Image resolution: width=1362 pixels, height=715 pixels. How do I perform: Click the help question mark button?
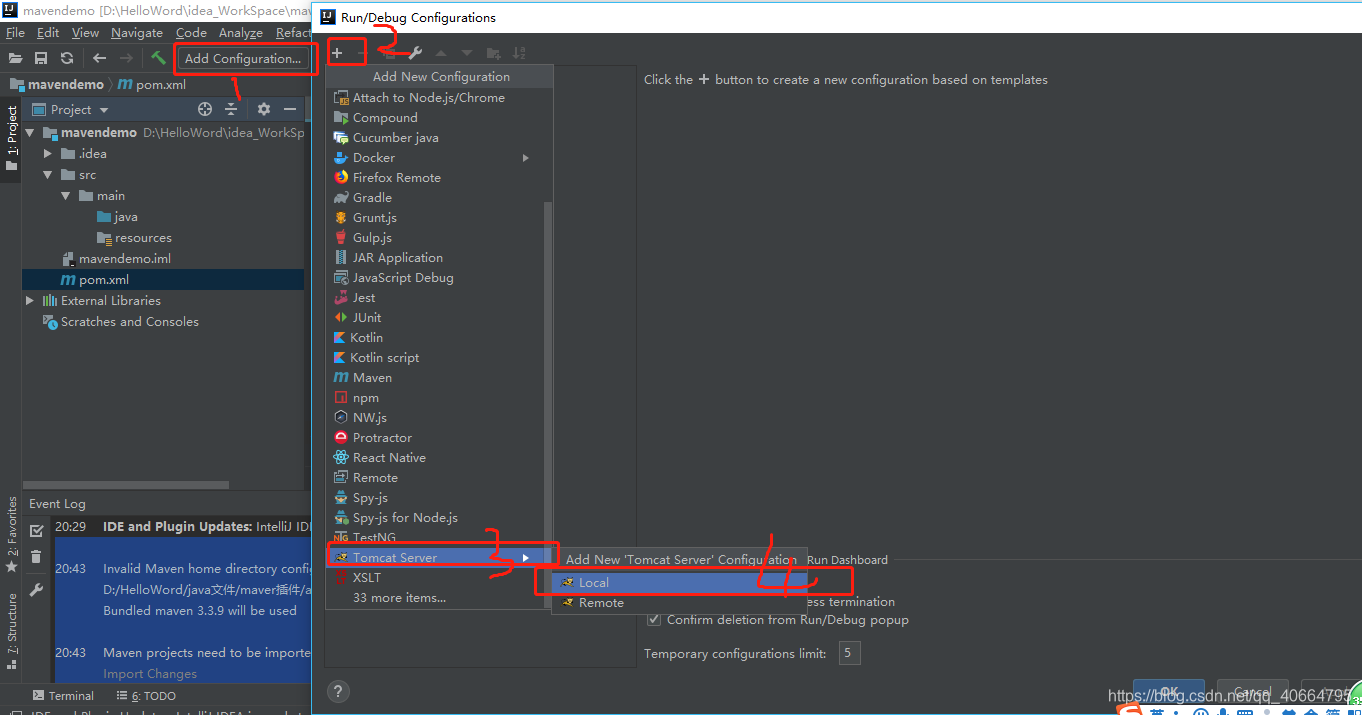tap(338, 691)
